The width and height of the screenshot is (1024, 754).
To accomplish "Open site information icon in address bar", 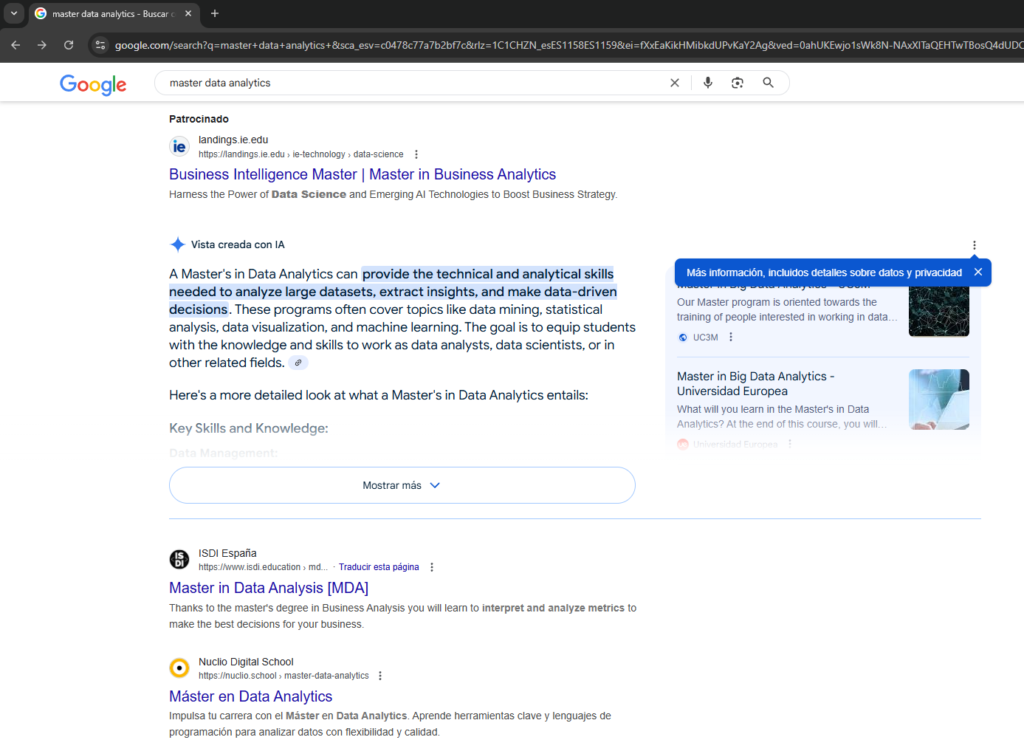I will [x=100, y=45].
